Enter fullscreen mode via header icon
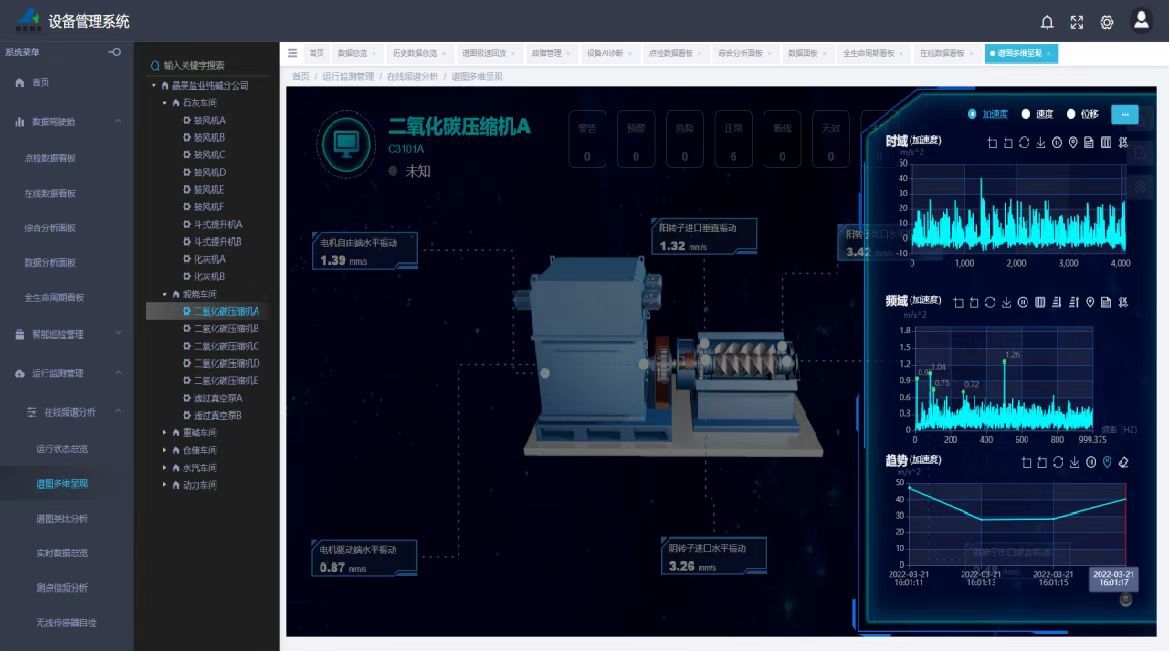 pyautogui.click(x=1077, y=22)
